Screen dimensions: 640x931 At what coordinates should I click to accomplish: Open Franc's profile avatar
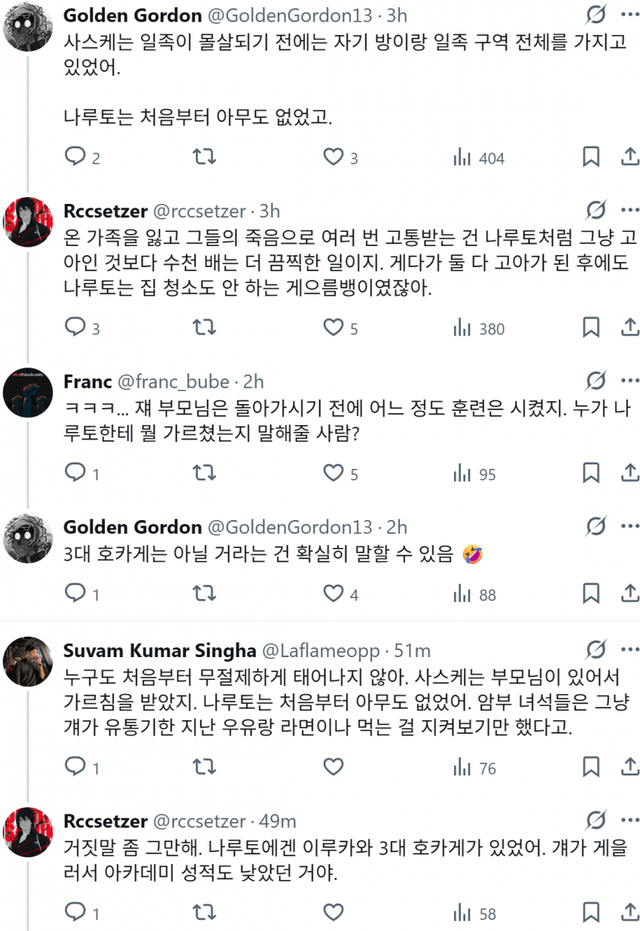[29, 393]
